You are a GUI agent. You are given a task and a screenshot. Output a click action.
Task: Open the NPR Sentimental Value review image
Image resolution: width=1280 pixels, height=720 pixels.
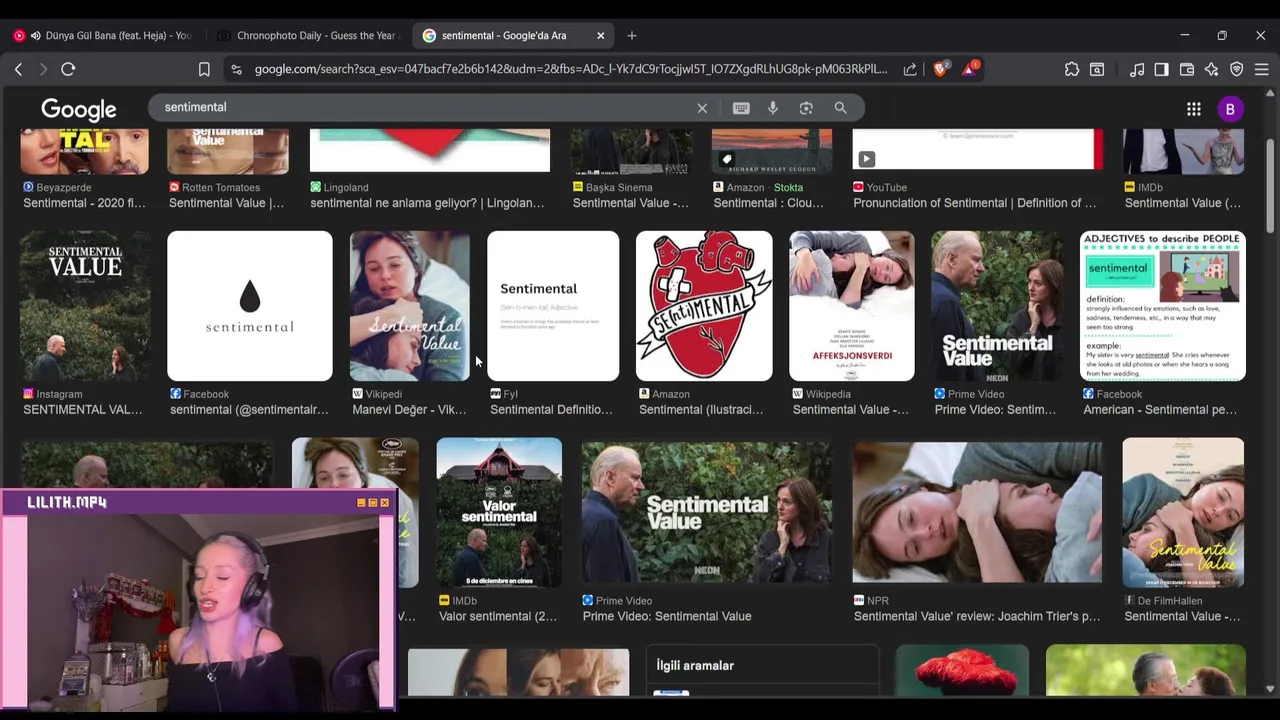coord(977,512)
